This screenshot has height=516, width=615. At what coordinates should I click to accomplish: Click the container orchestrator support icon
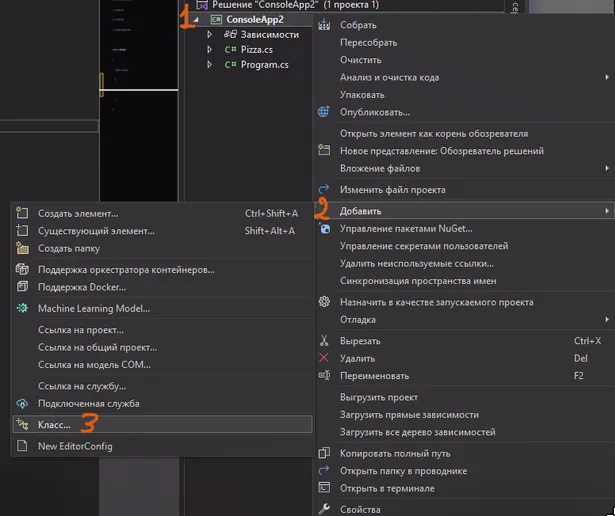[22, 269]
